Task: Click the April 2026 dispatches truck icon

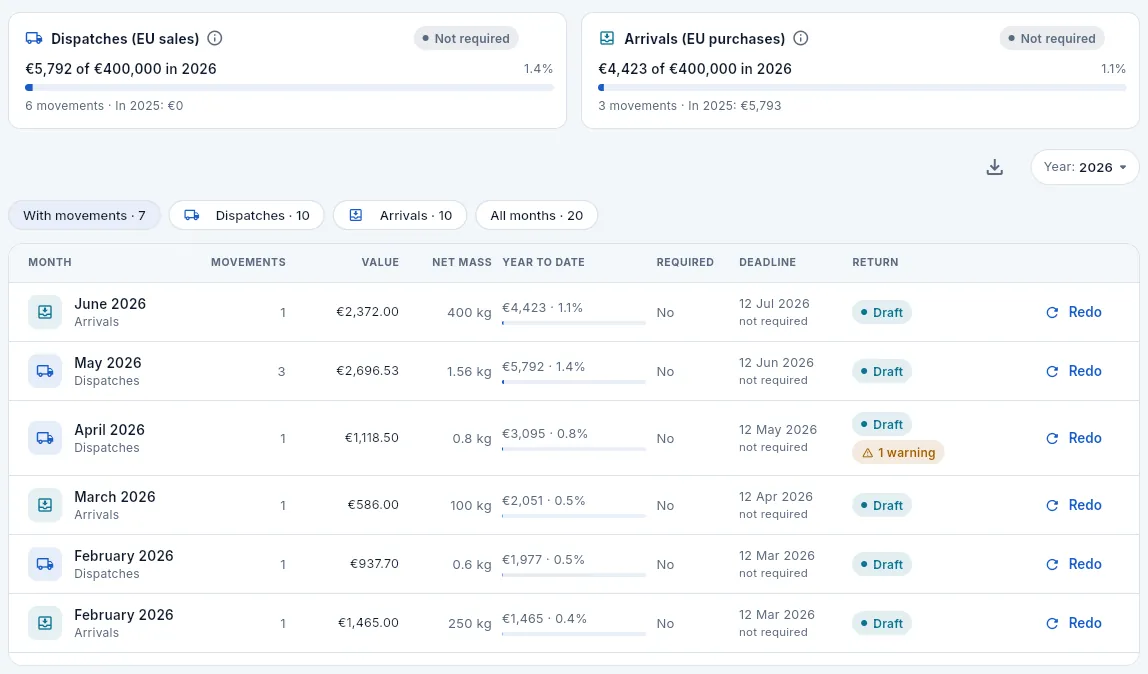Action: pyautogui.click(x=45, y=438)
